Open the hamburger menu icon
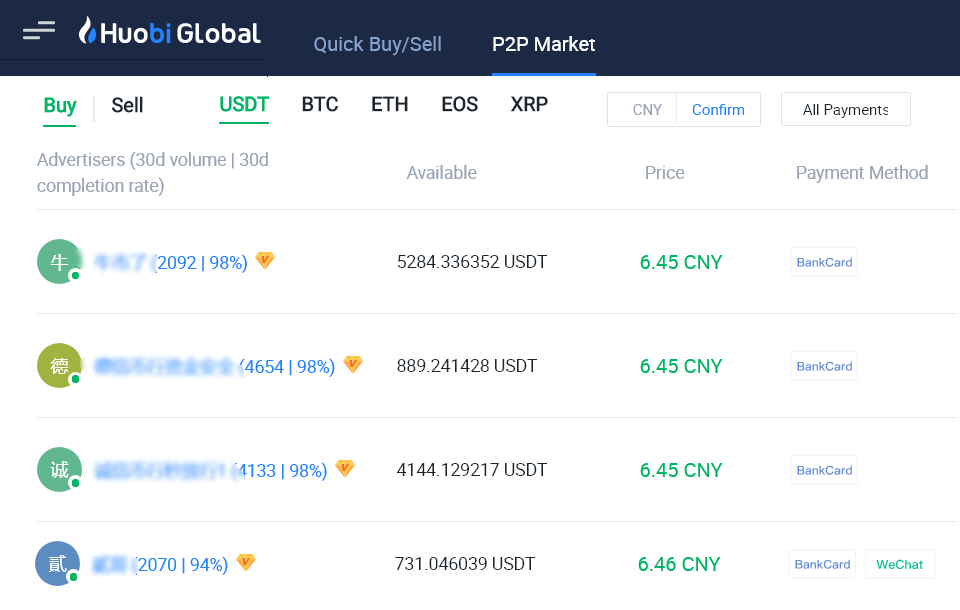 (39, 32)
